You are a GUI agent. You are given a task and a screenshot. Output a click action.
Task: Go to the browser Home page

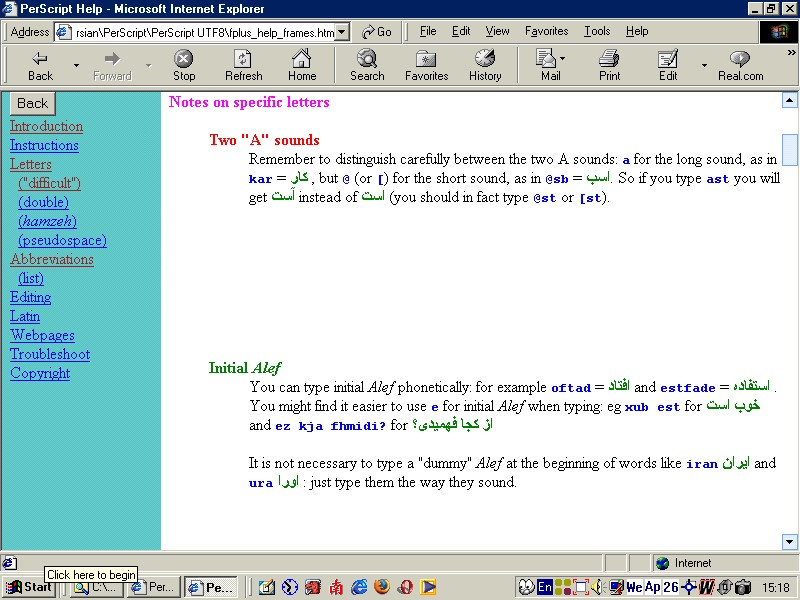tap(302, 62)
